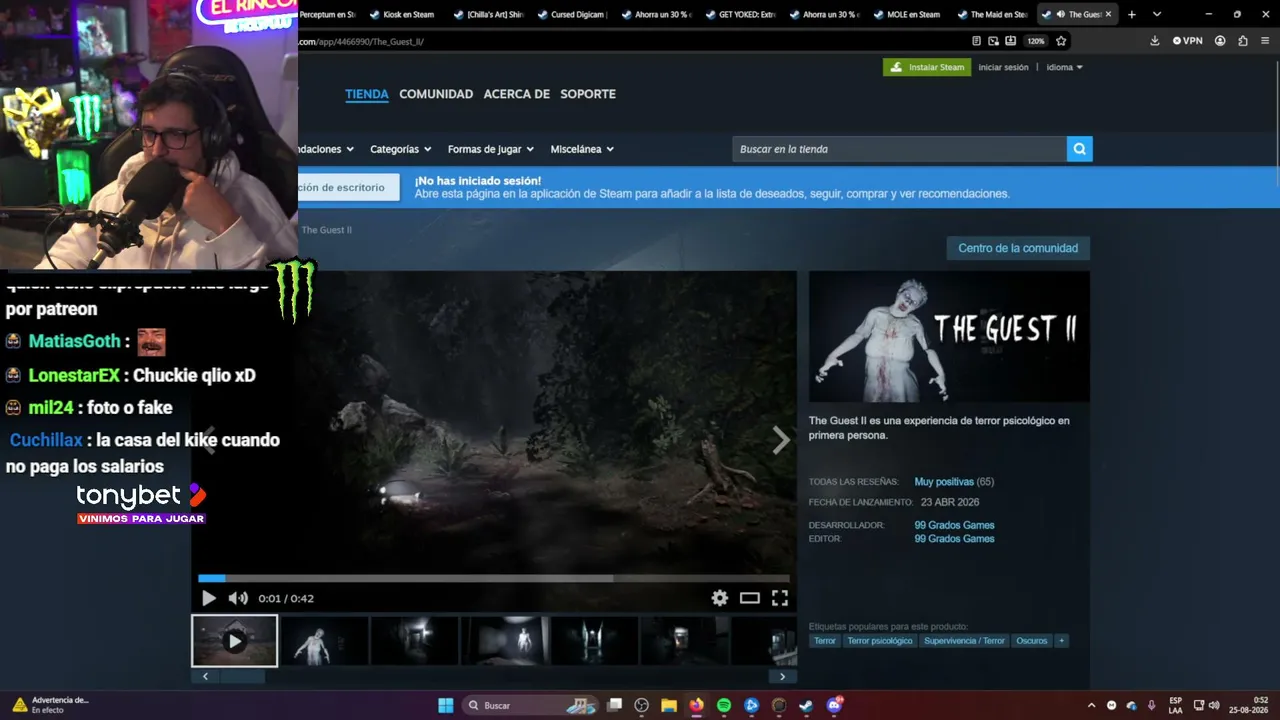Click the 'Terror psicológico' tag
Screen dimensions: 1280x720
click(880, 641)
